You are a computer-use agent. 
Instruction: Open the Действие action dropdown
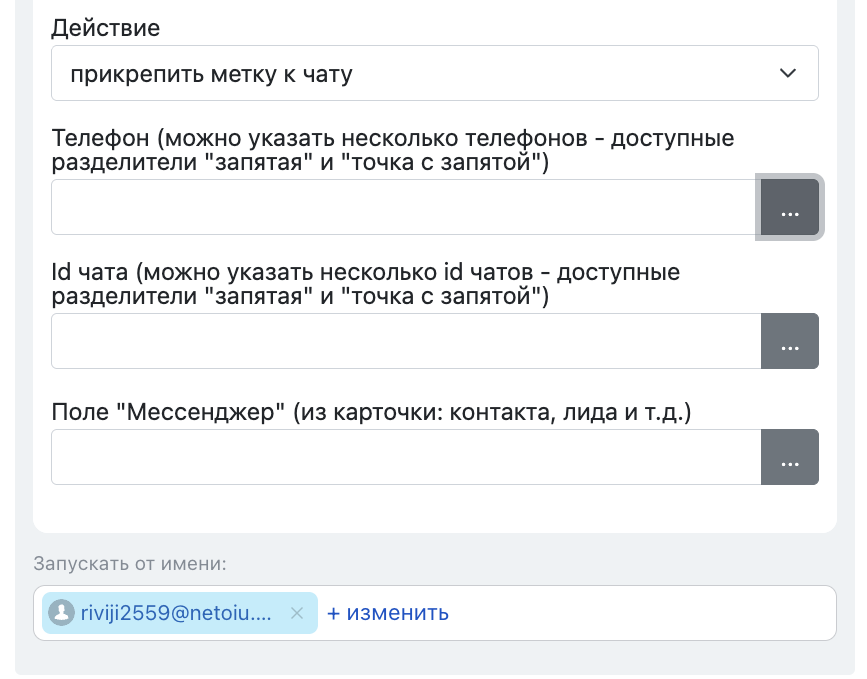tap(434, 73)
